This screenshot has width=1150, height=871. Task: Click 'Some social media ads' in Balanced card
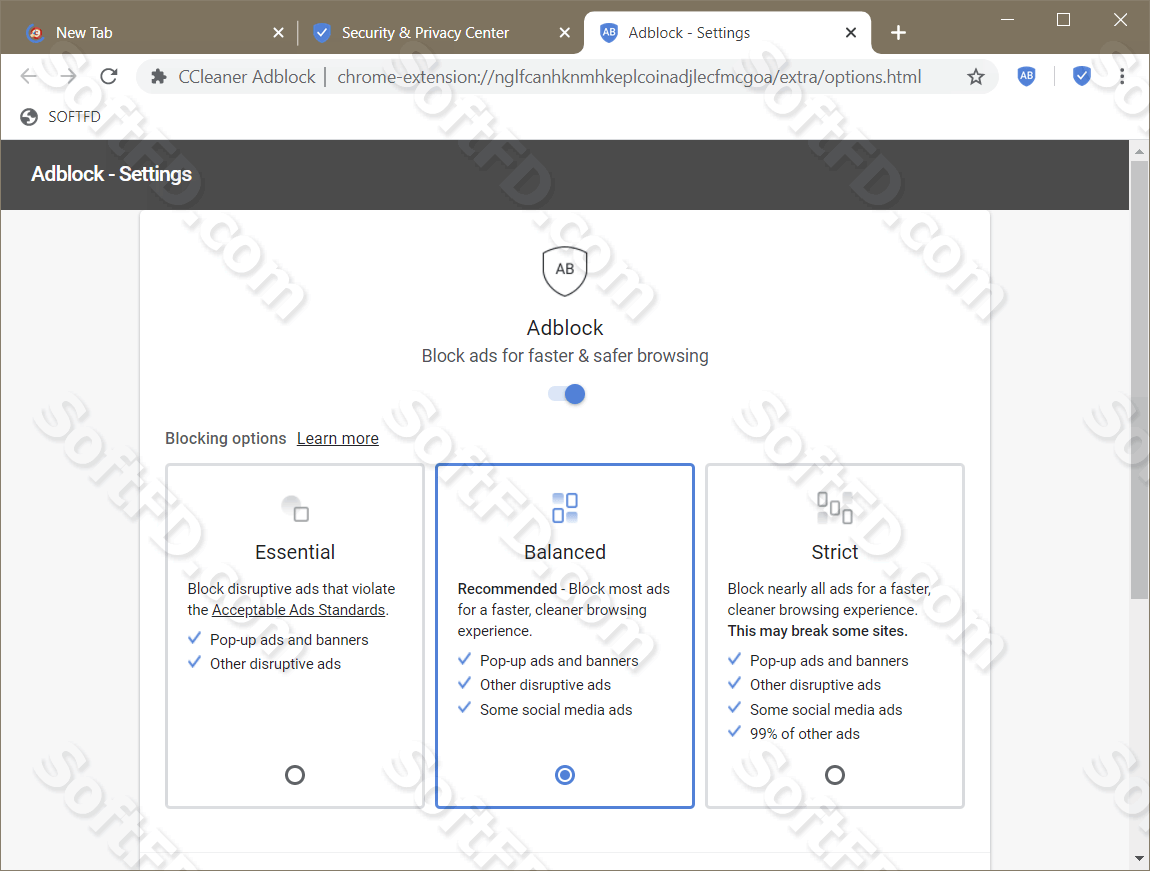tap(556, 710)
